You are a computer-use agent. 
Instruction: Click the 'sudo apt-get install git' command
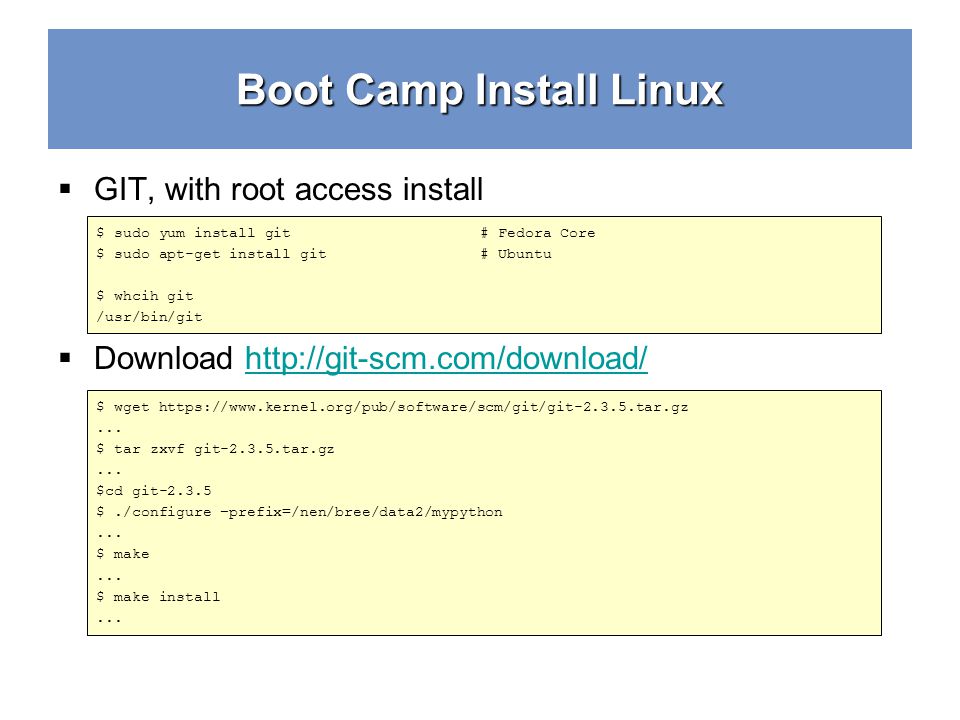[211, 254]
